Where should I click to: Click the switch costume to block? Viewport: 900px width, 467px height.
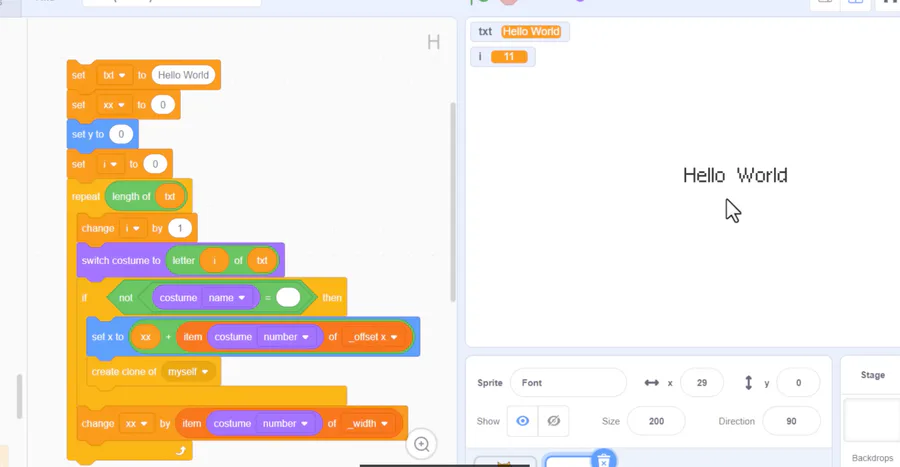[x=121, y=260]
